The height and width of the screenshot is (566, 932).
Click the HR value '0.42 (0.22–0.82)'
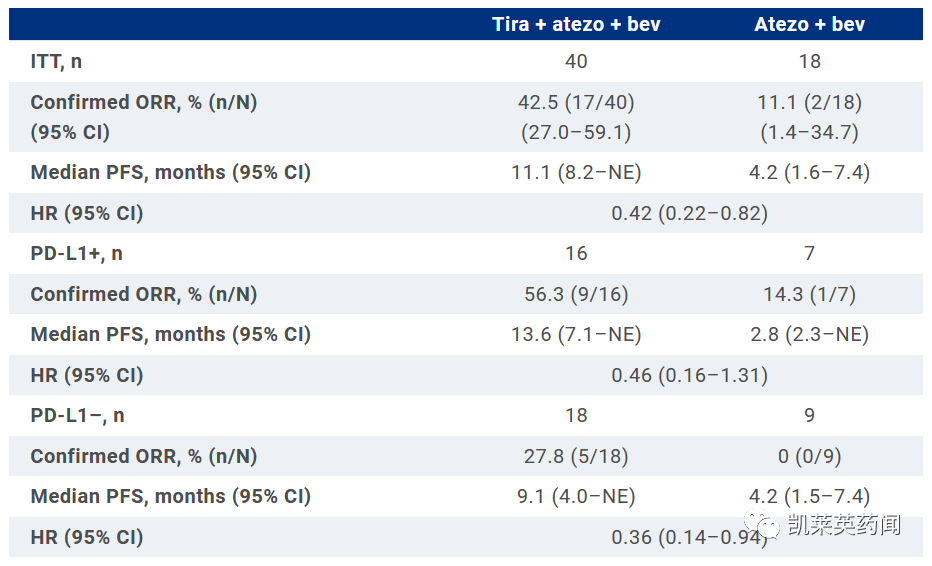pyautogui.click(x=690, y=213)
